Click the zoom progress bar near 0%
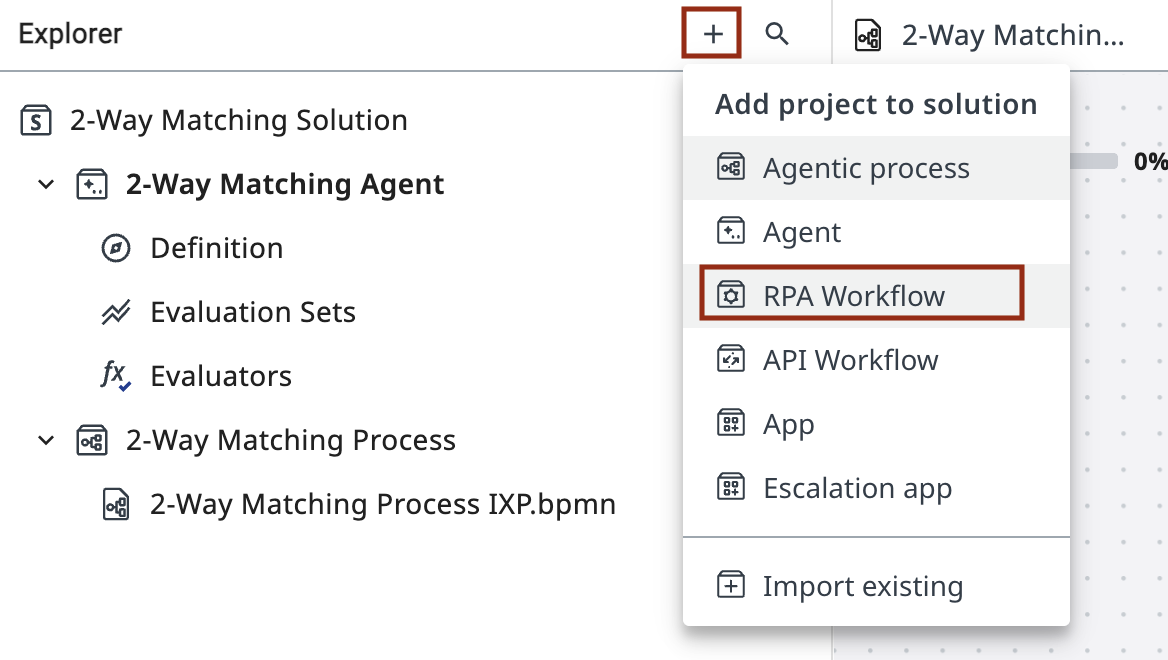1168x660 pixels. point(1094,161)
